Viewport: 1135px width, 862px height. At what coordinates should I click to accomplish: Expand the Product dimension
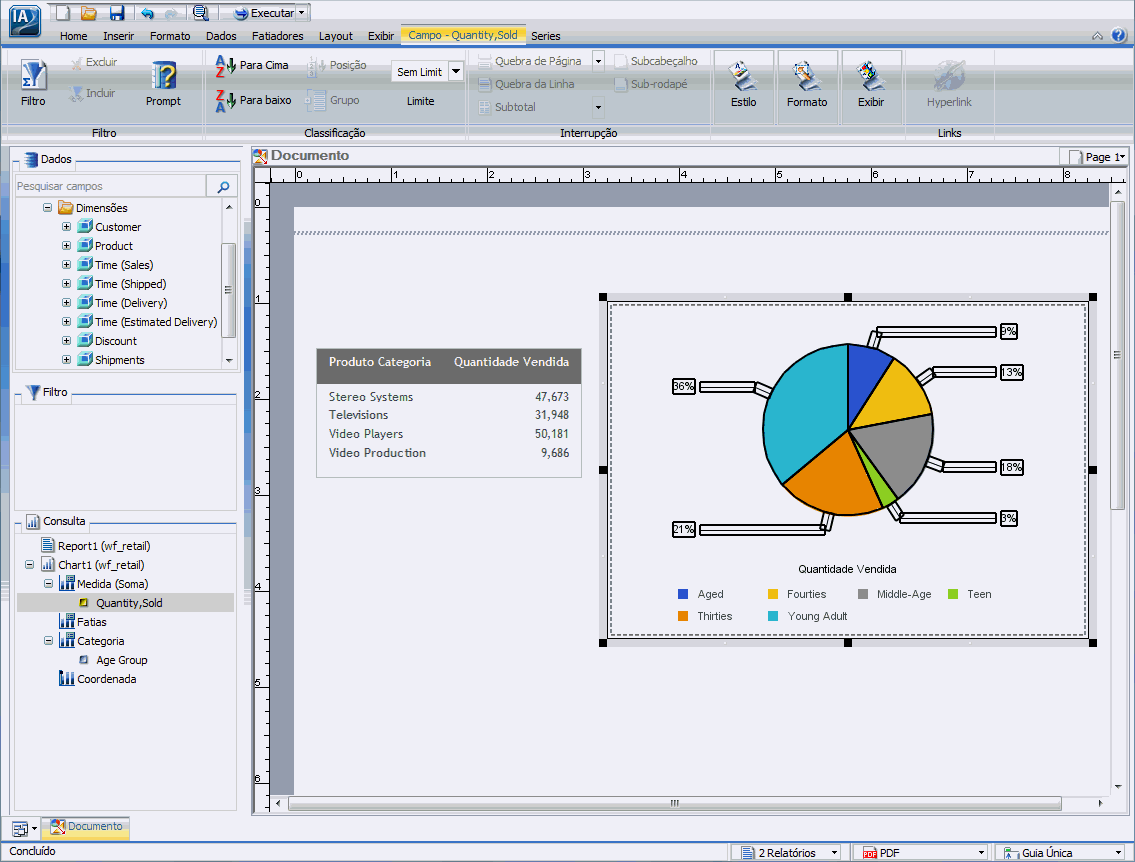67,245
